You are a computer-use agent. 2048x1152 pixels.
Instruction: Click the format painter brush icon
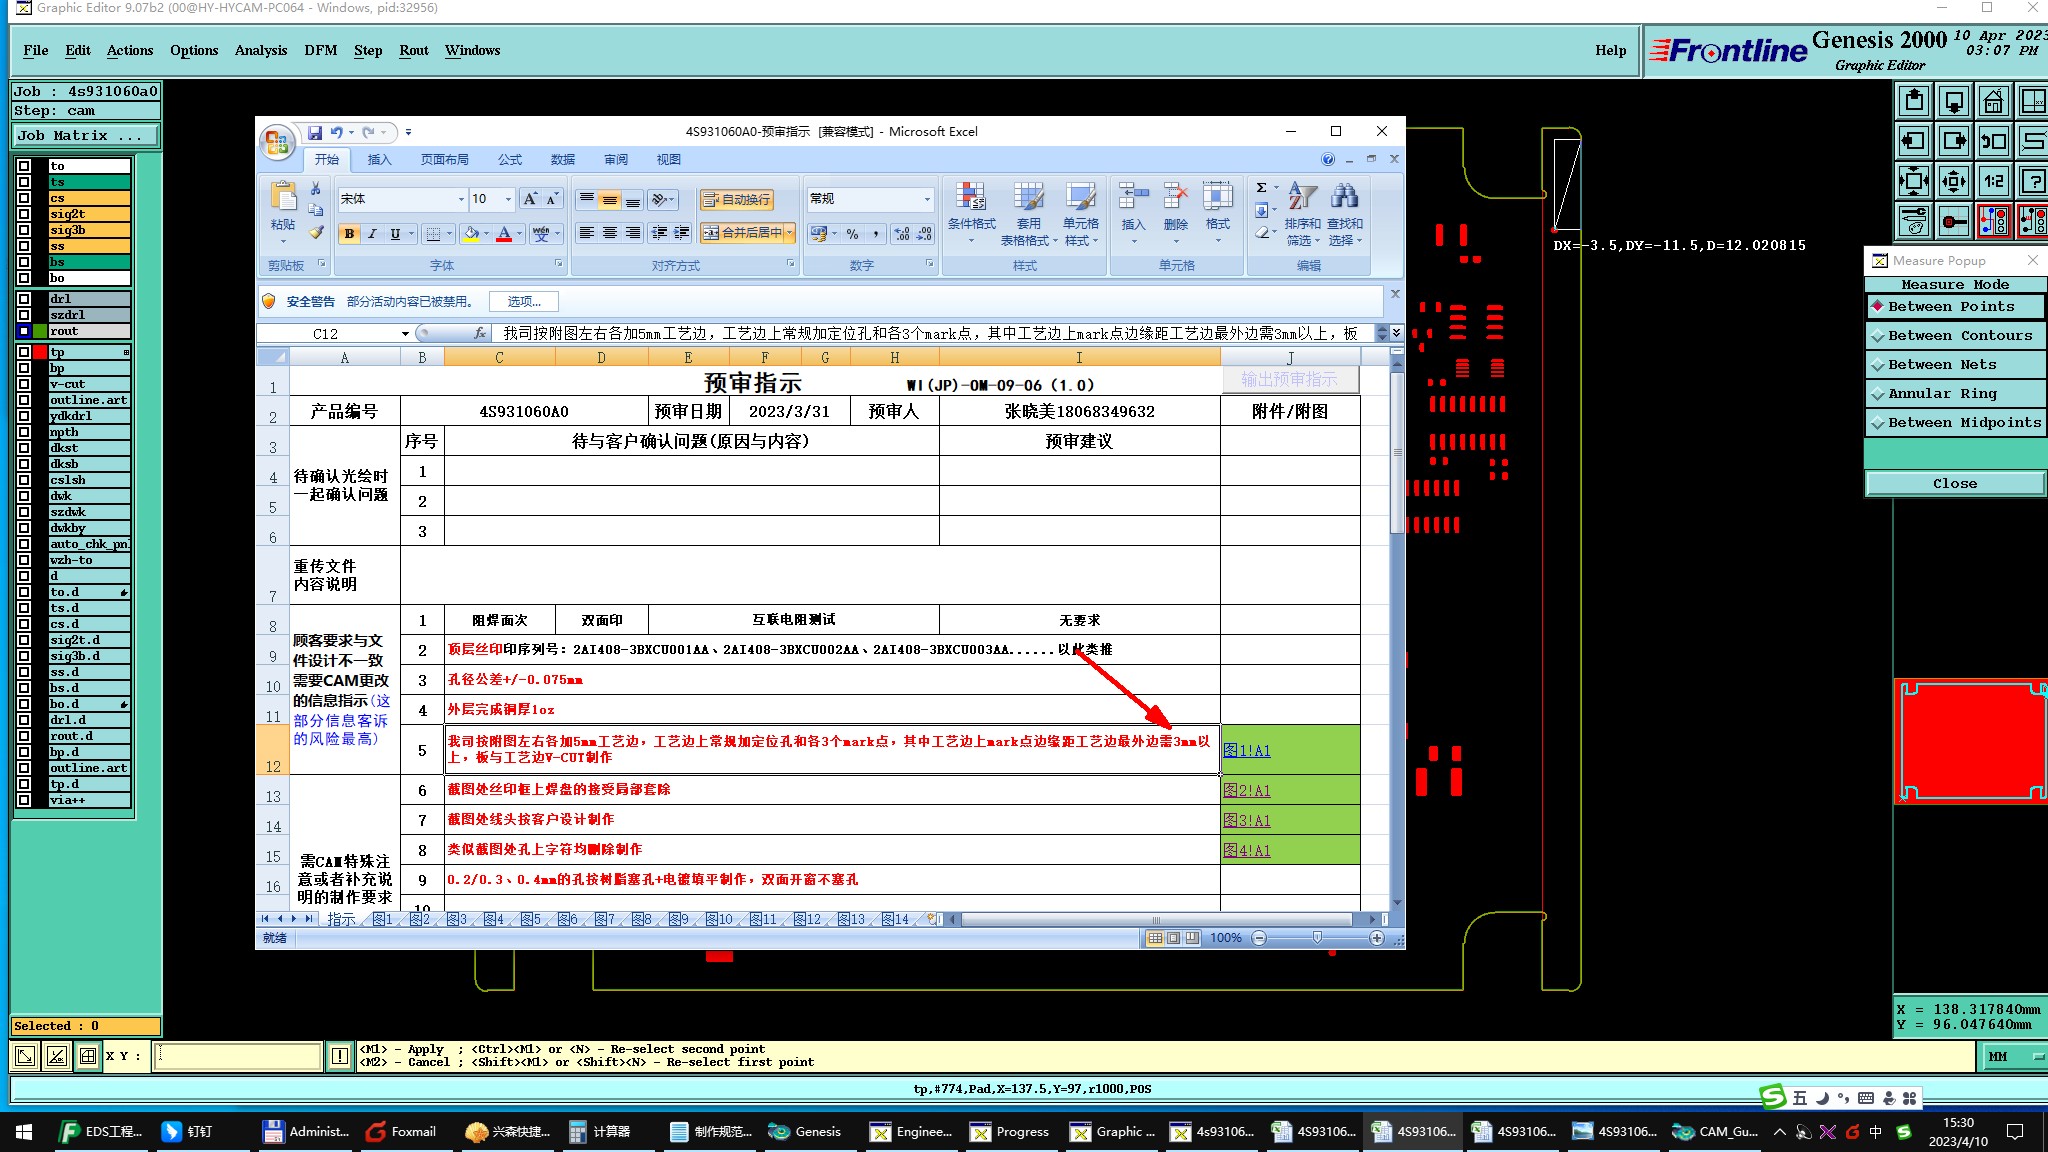coord(316,232)
